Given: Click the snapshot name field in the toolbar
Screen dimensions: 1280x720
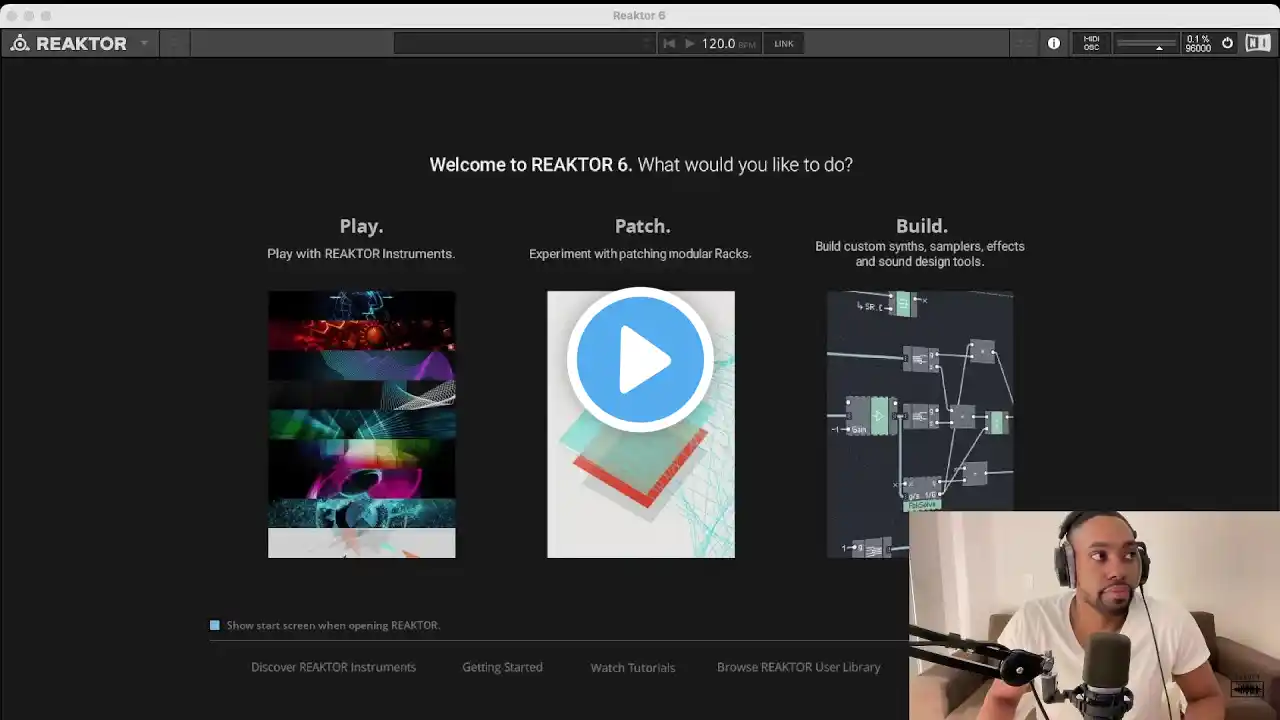Looking at the screenshot, I should (524, 43).
